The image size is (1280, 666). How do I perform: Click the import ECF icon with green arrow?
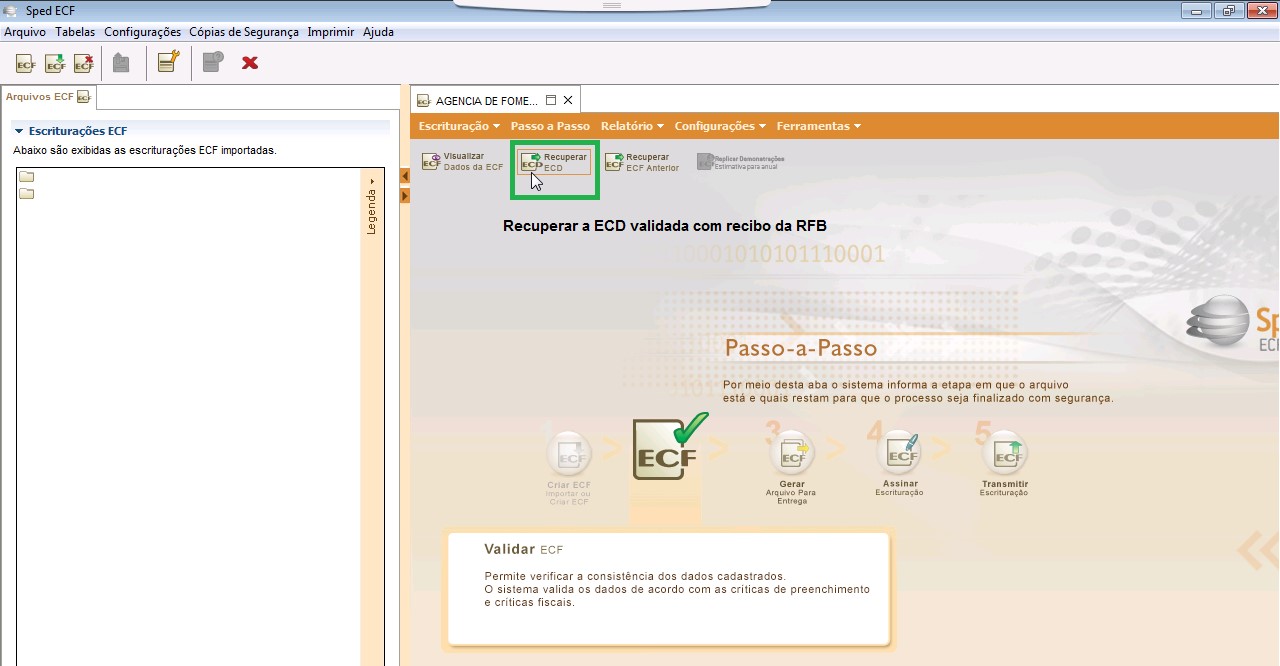tap(55, 63)
